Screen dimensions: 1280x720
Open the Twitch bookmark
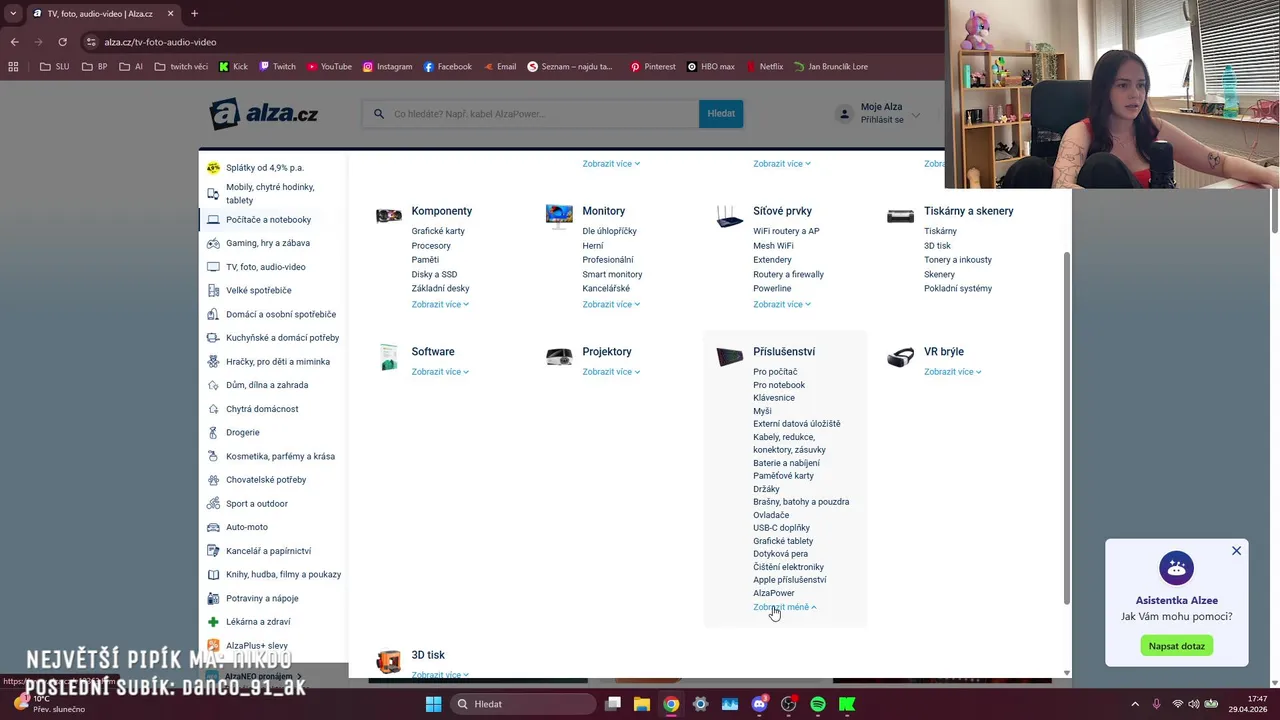tap(278, 67)
